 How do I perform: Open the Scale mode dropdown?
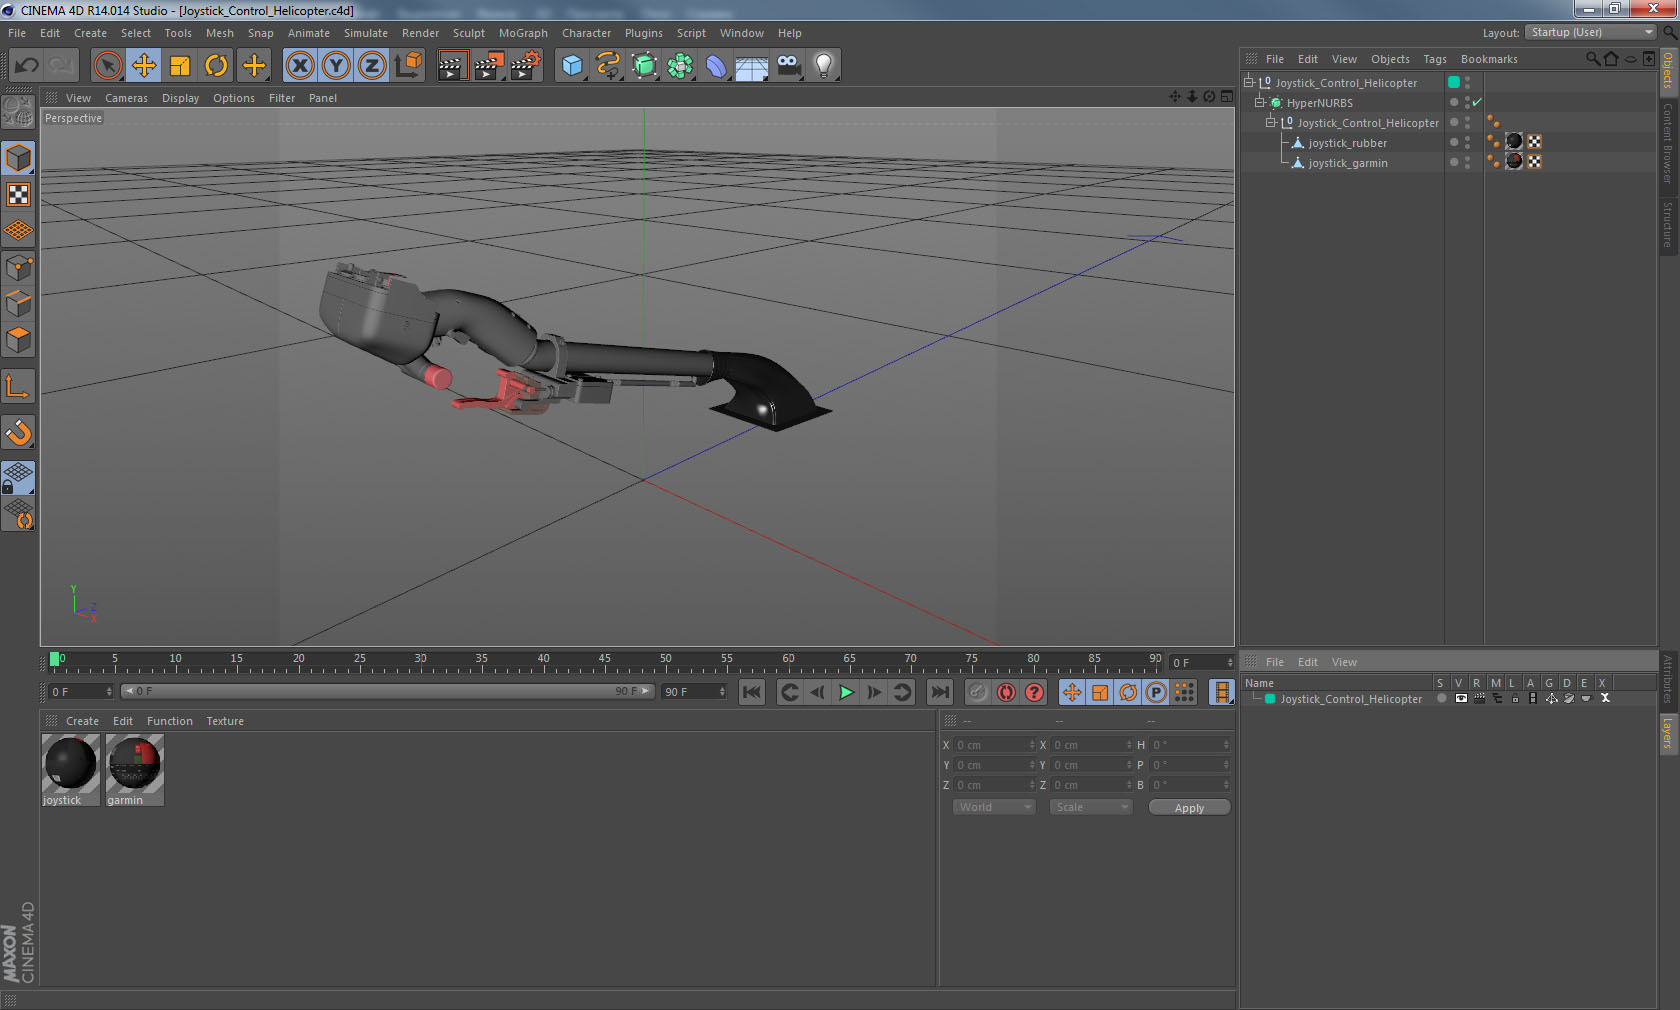(1091, 807)
